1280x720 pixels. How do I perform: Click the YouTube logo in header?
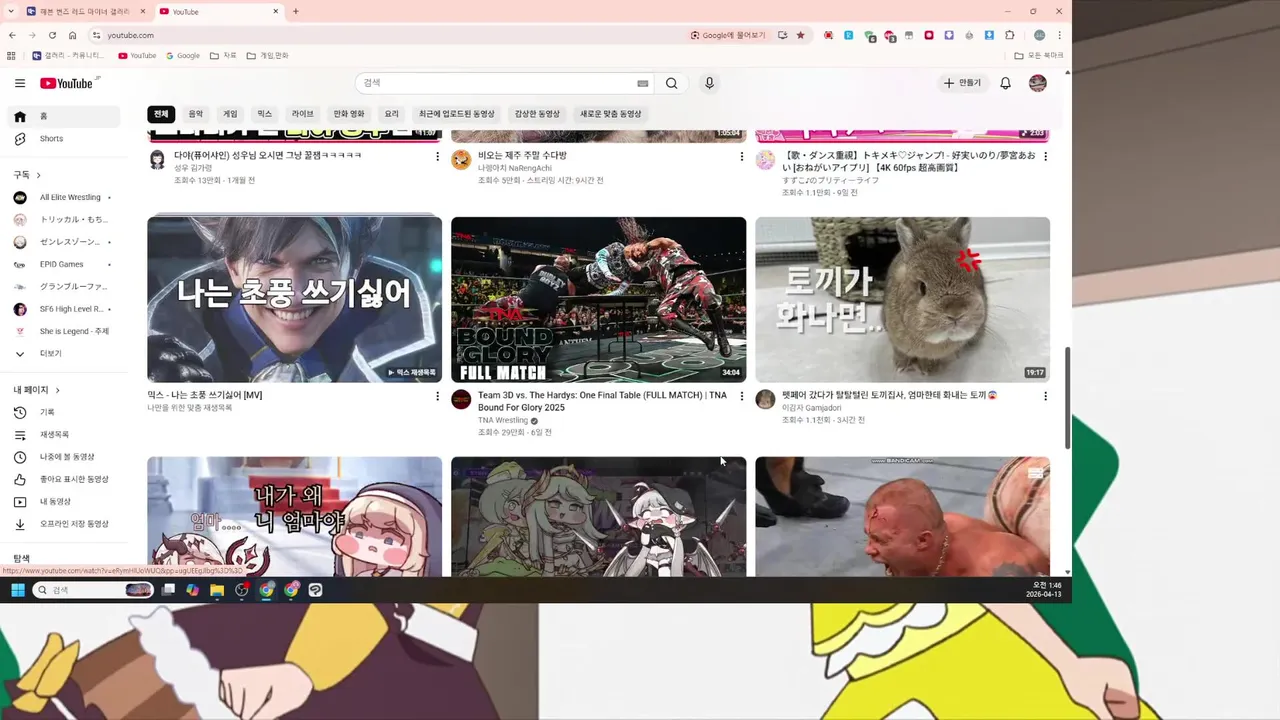tap(69, 83)
